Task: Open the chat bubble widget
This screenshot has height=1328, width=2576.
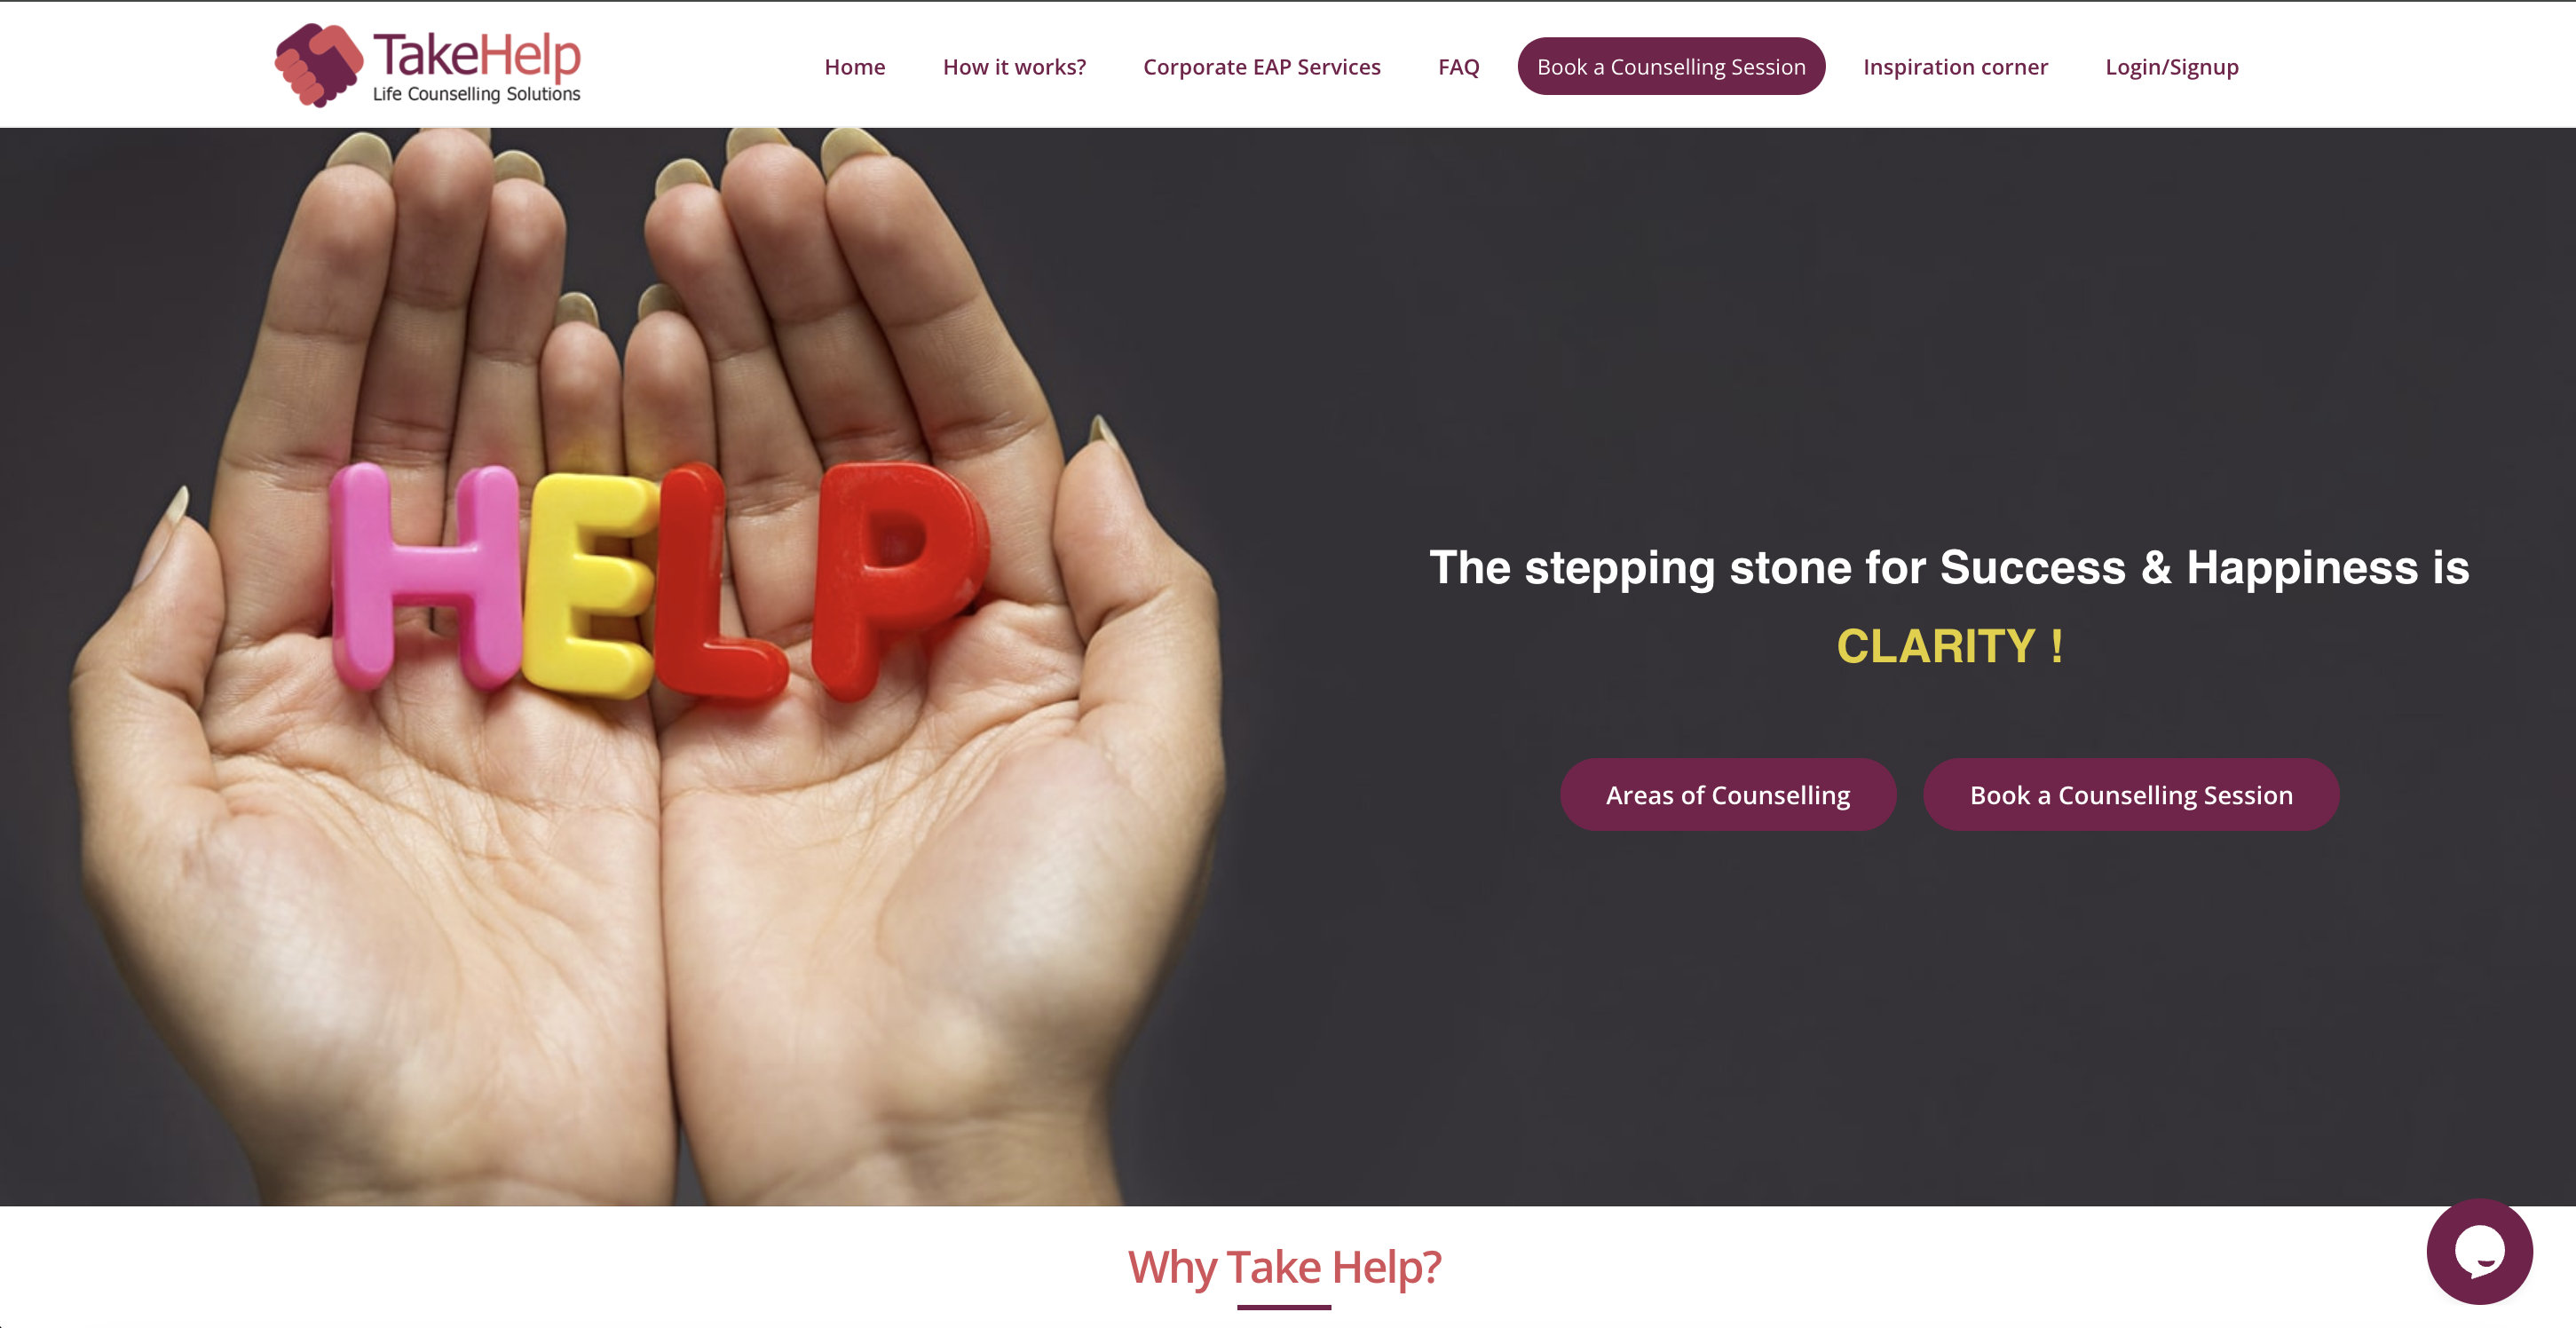Action: click(x=2479, y=1251)
